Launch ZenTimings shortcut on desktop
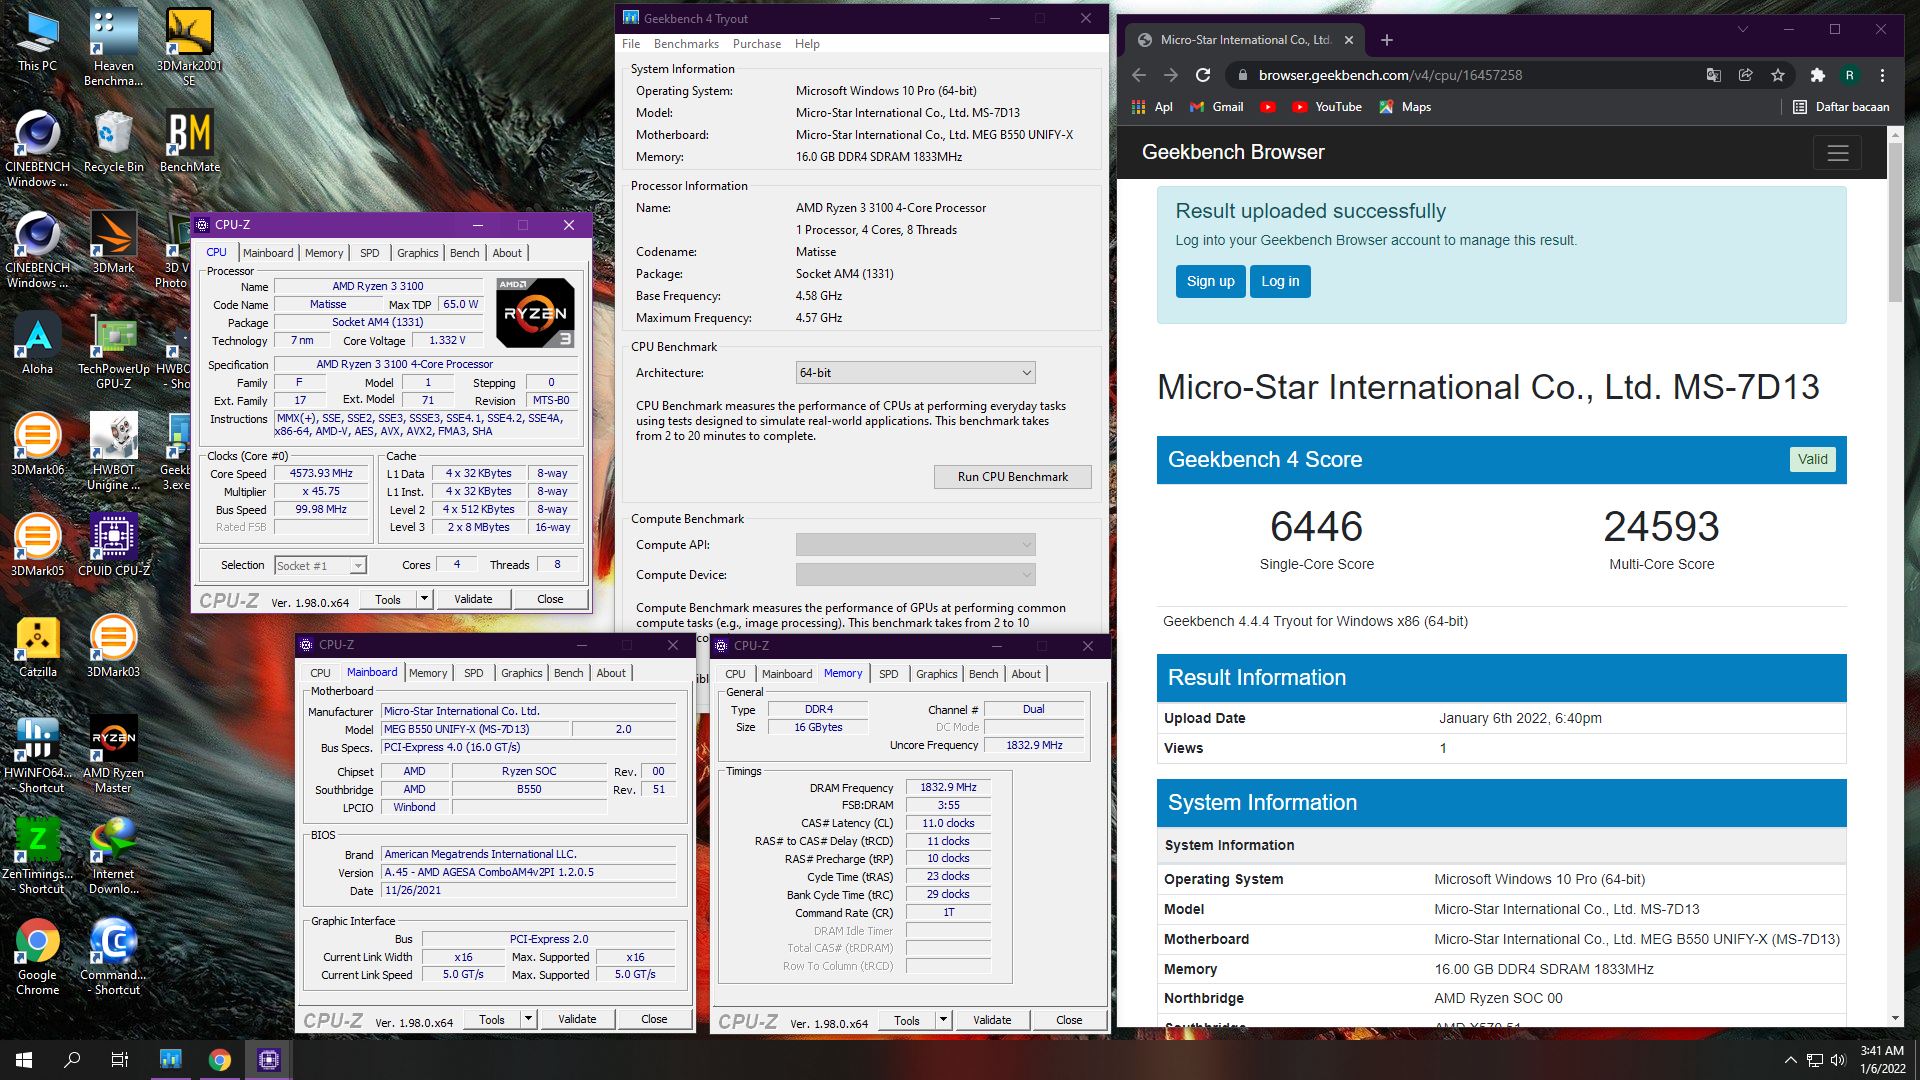 point(38,856)
